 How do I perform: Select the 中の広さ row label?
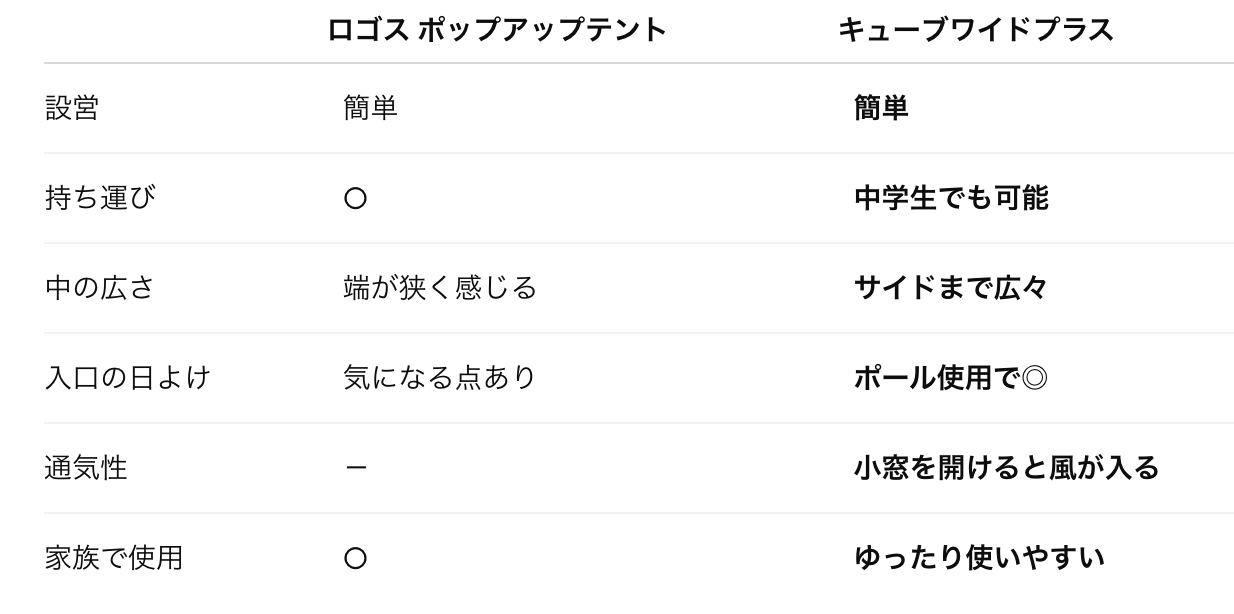tap(100, 288)
